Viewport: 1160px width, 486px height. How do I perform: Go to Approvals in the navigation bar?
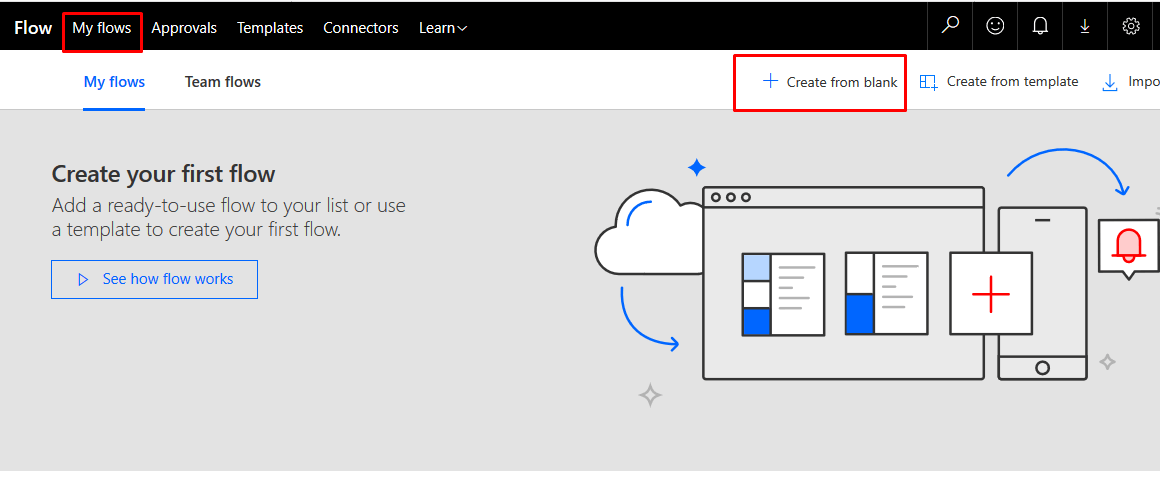(184, 28)
